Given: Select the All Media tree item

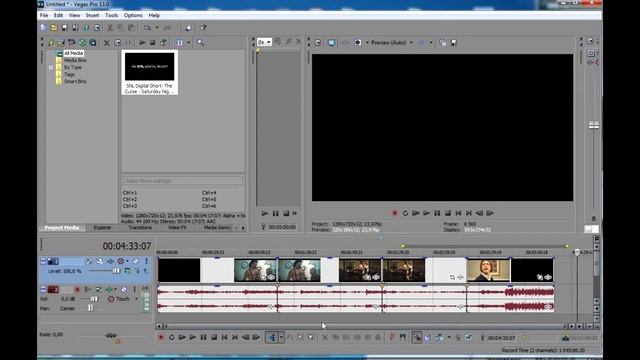Looking at the screenshot, I should (73, 53).
